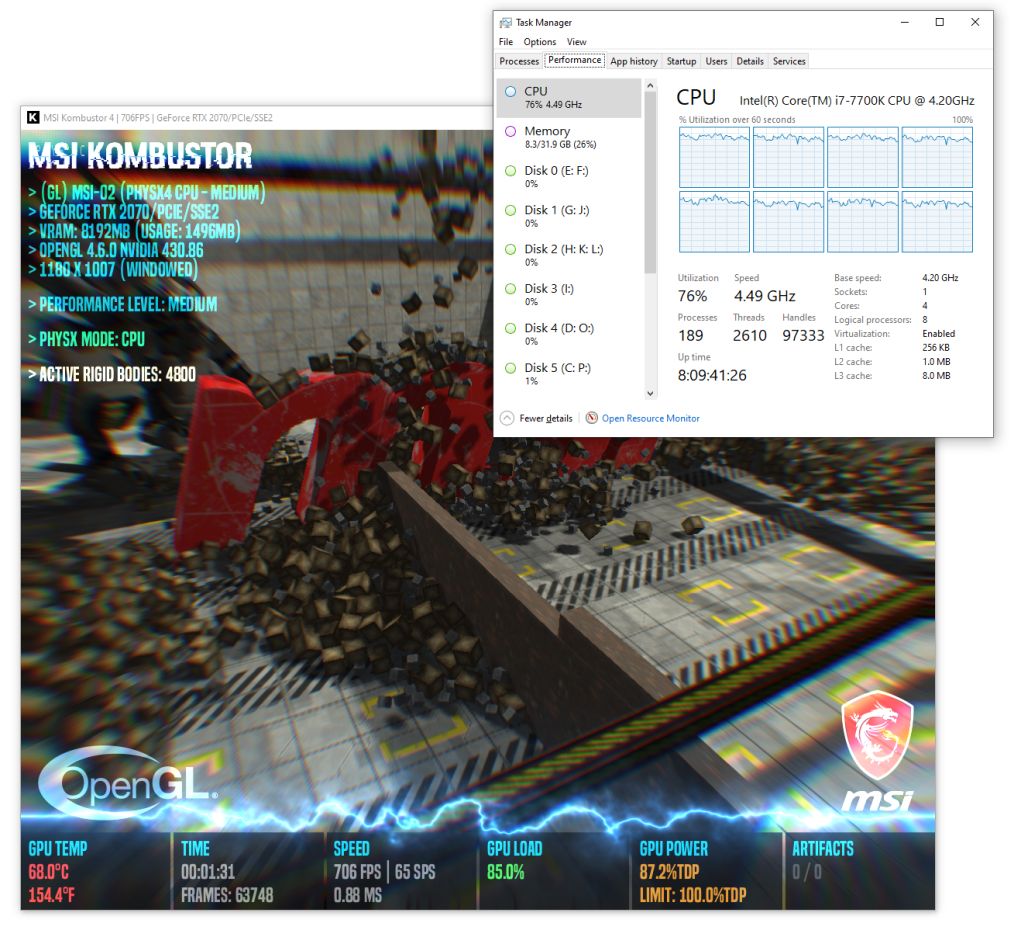Switch to the App history tab
1024x947 pixels.
pos(633,61)
